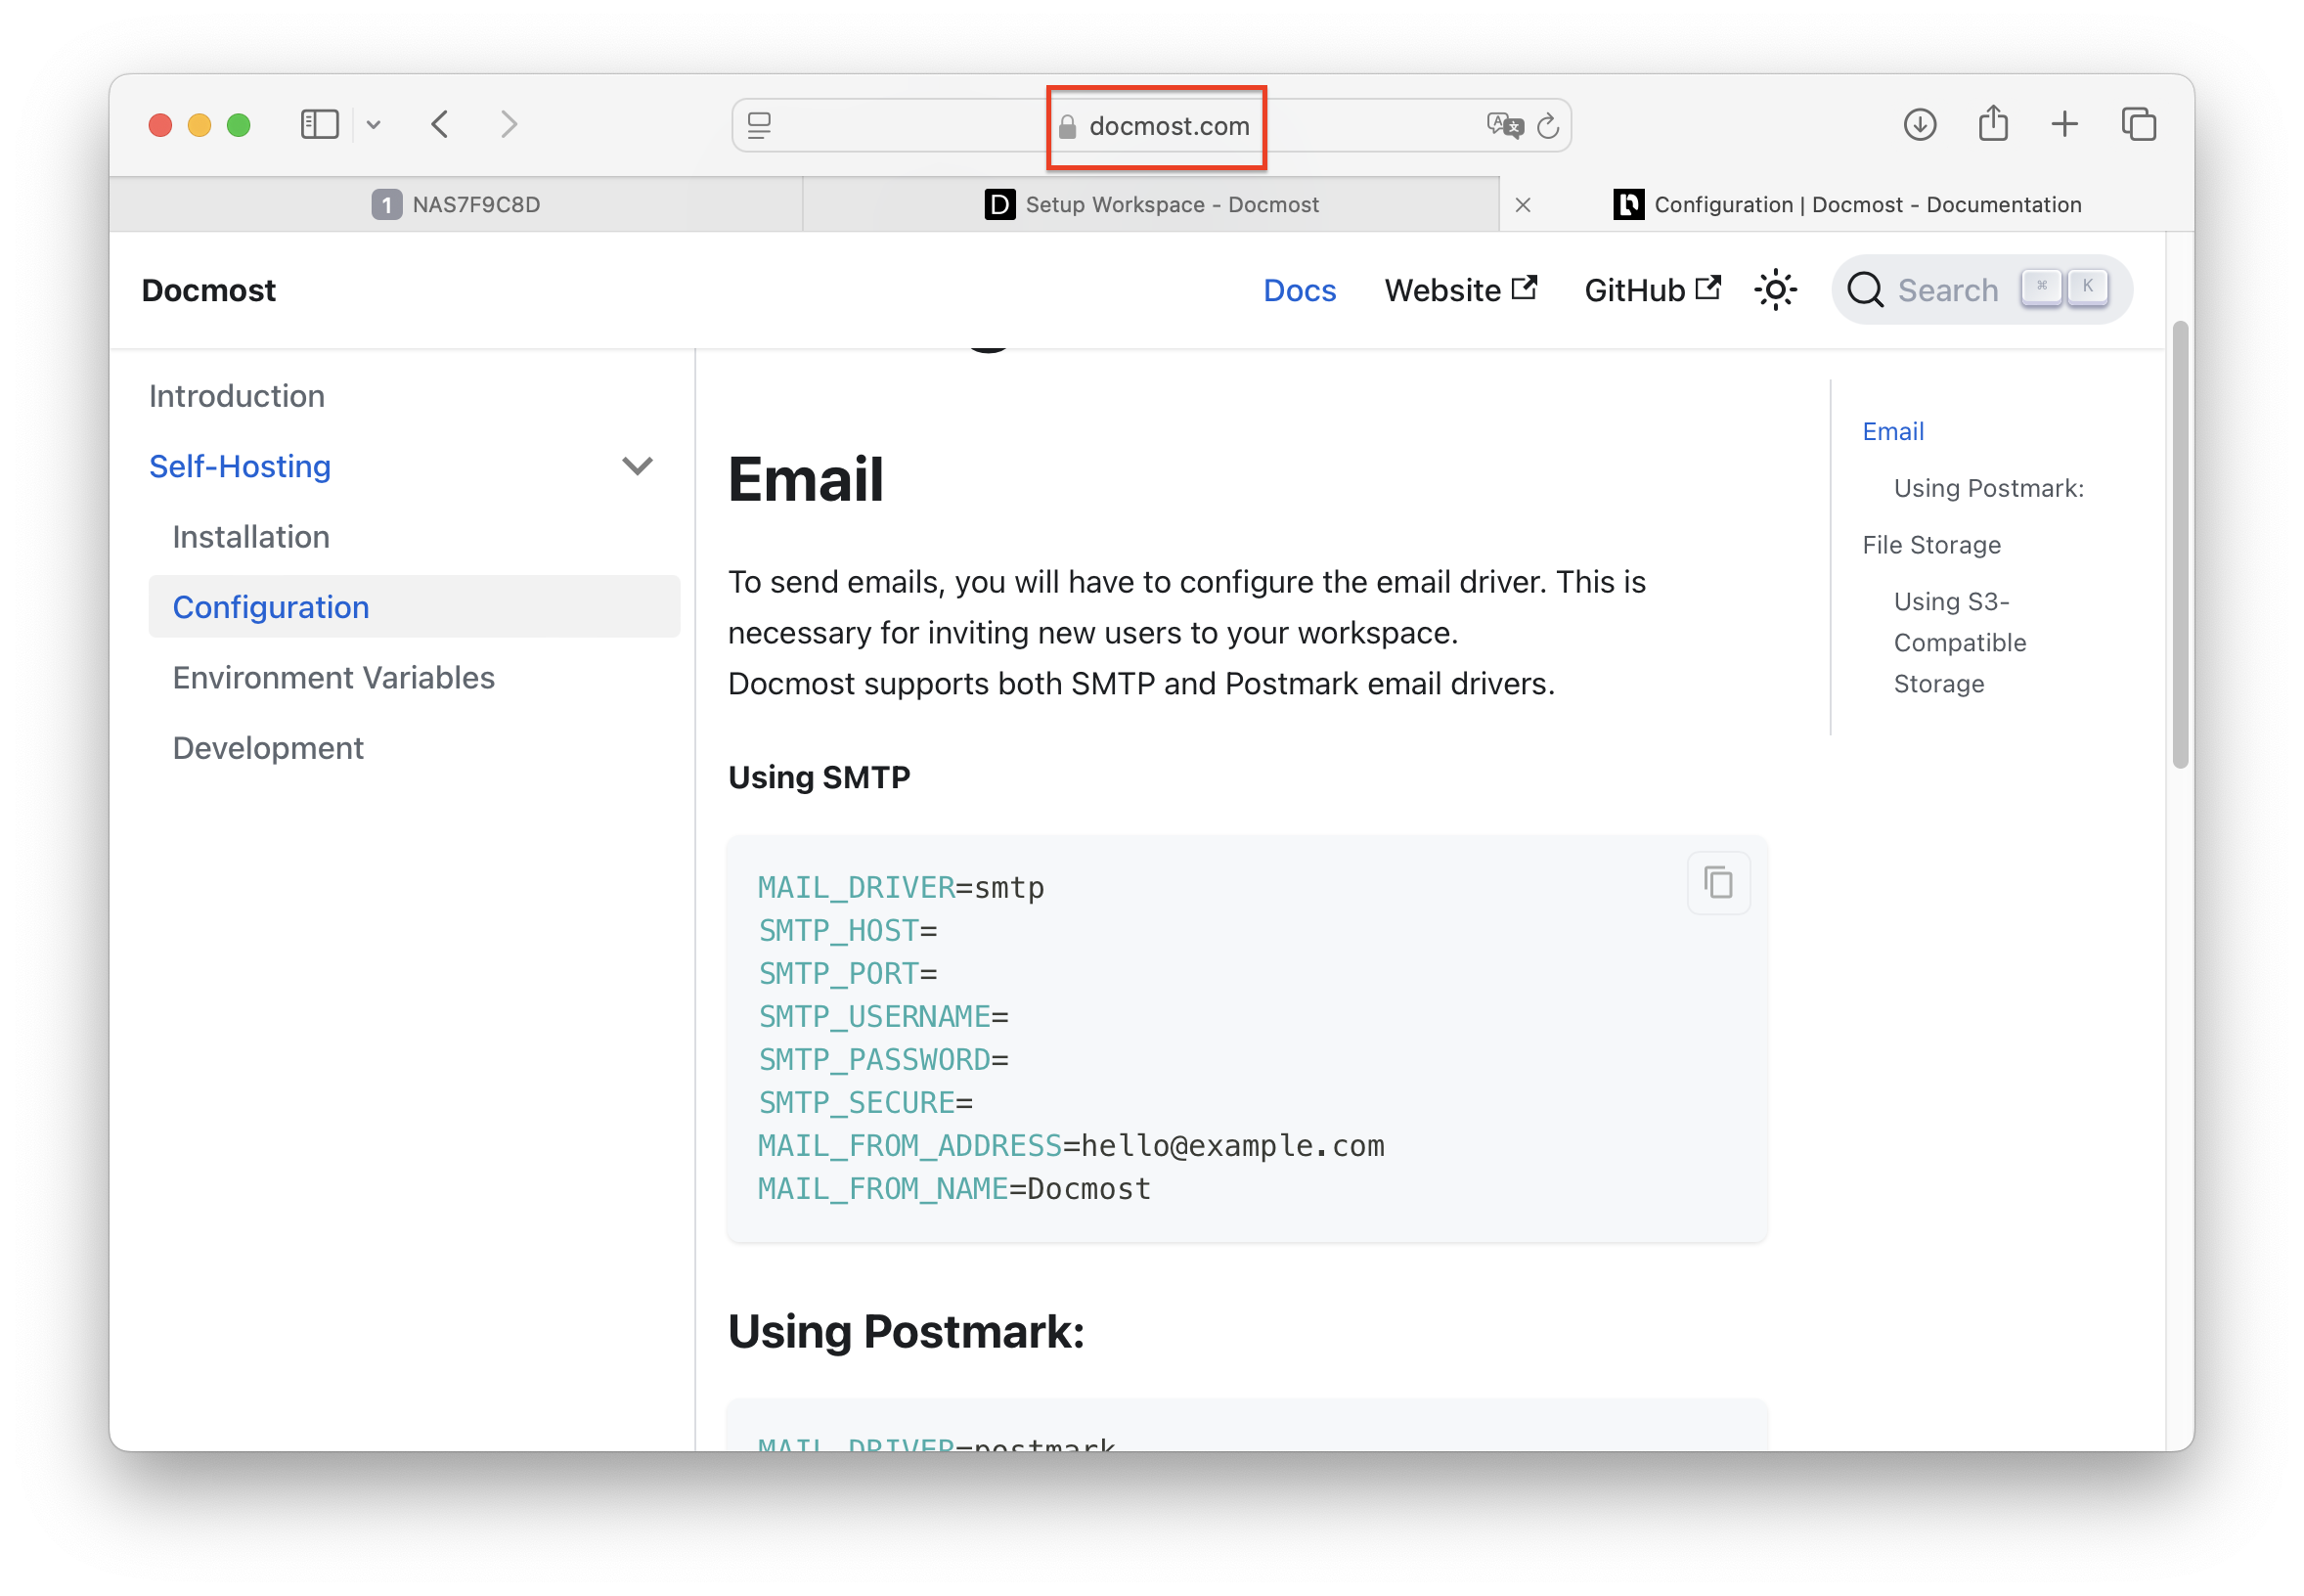Open Environment Variables in sidebar

tap(333, 678)
